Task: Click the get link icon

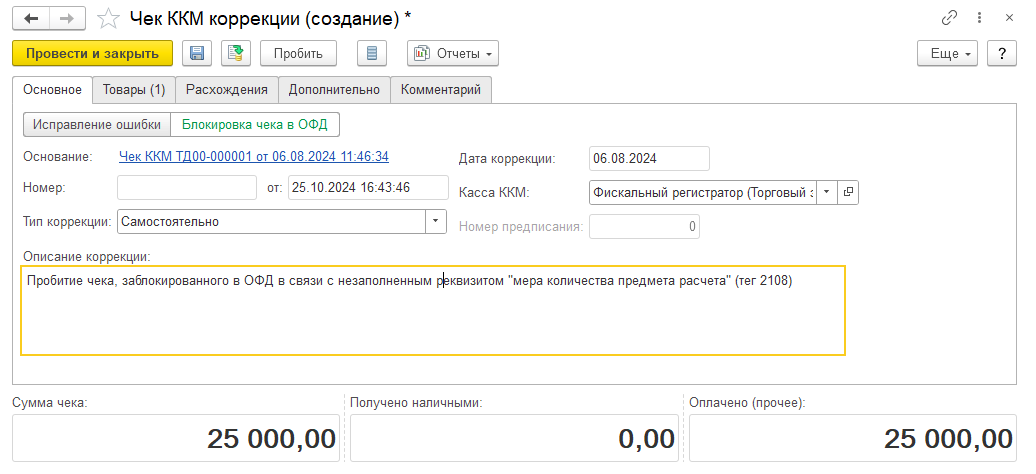Action: tap(948, 19)
